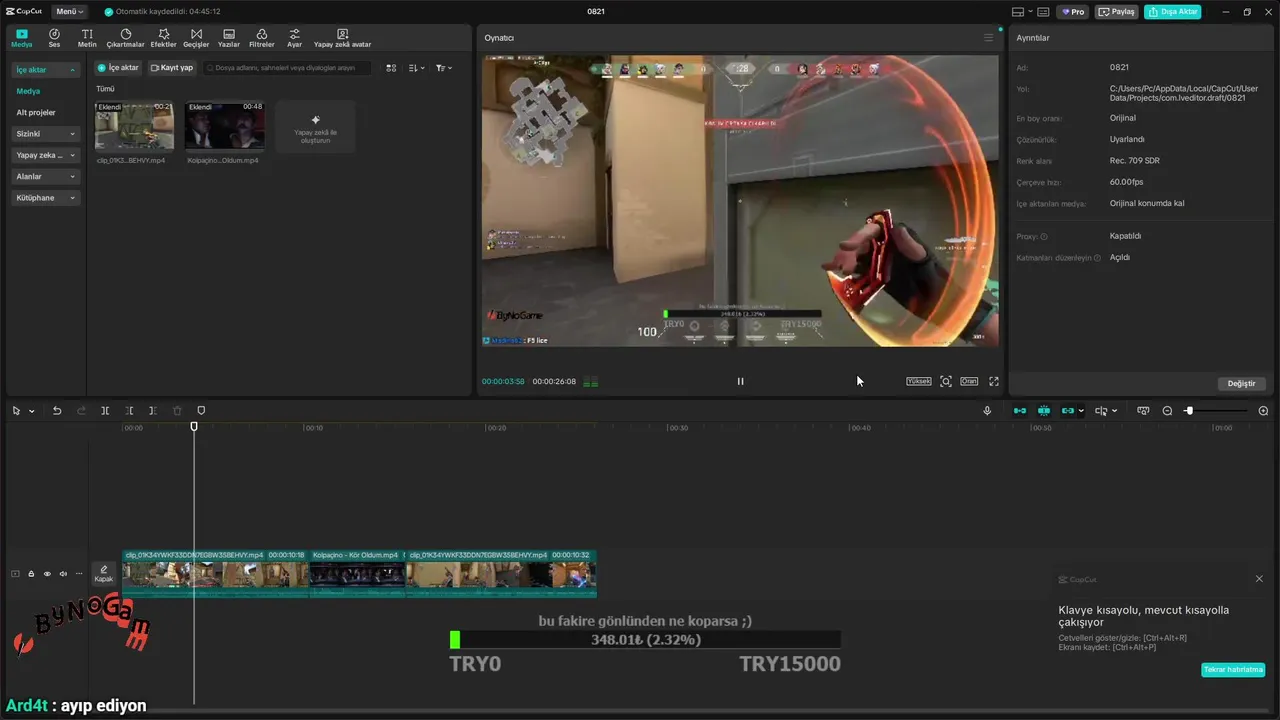This screenshot has height=720, width=1280.
Task: Select Alt projeler in the sidebar
Action: (x=36, y=112)
